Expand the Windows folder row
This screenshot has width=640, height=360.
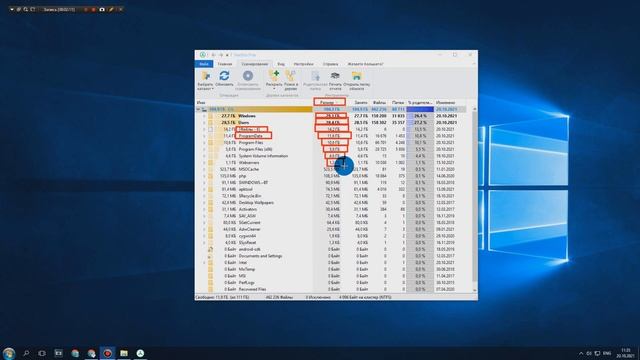(204, 116)
